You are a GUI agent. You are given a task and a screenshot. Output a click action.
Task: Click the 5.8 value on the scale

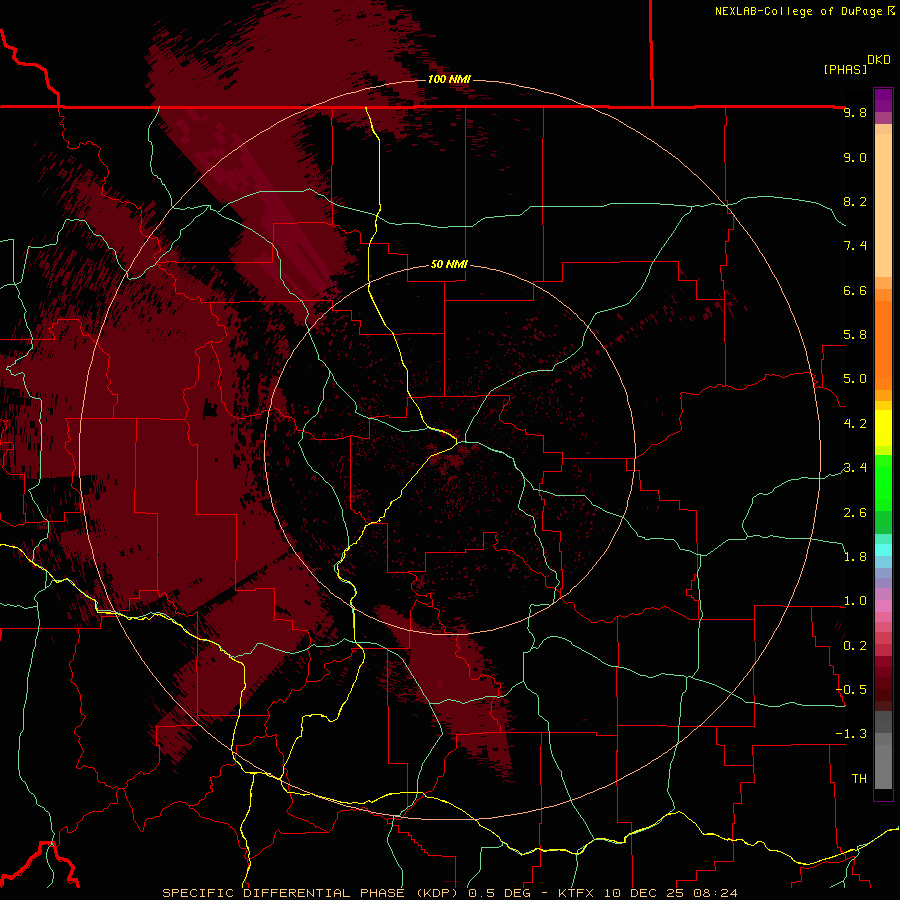855,335
